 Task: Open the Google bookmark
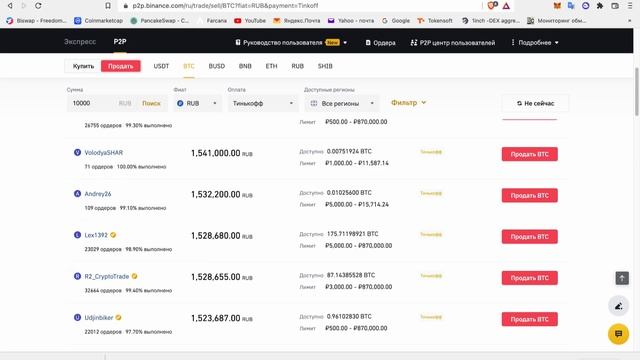click(x=396, y=20)
